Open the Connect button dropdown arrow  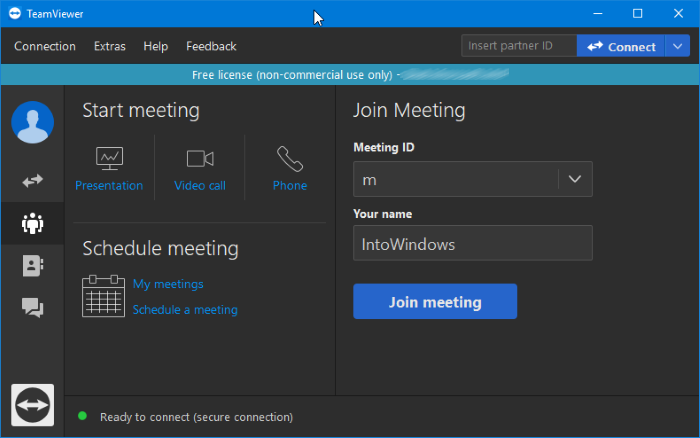[x=677, y=46]
